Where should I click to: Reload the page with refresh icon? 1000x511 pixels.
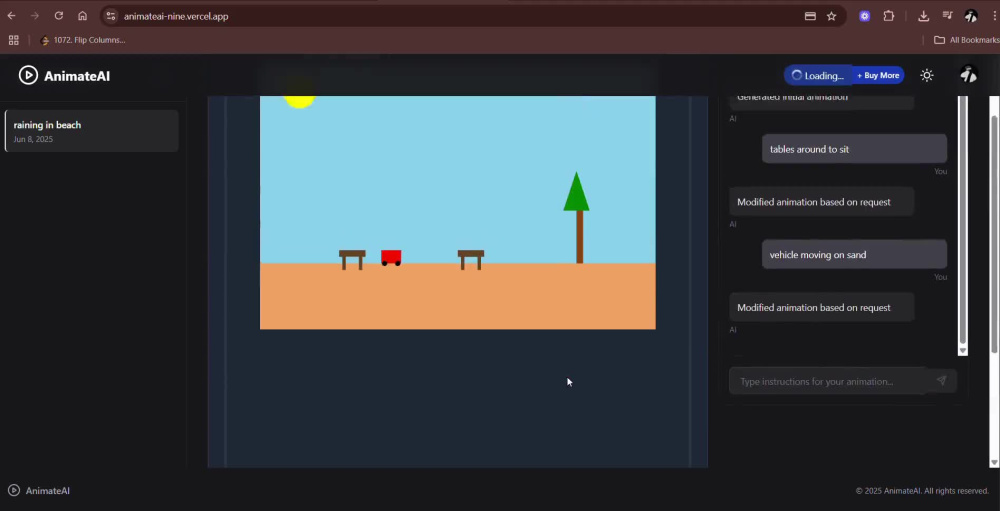[x=59, y=16]
